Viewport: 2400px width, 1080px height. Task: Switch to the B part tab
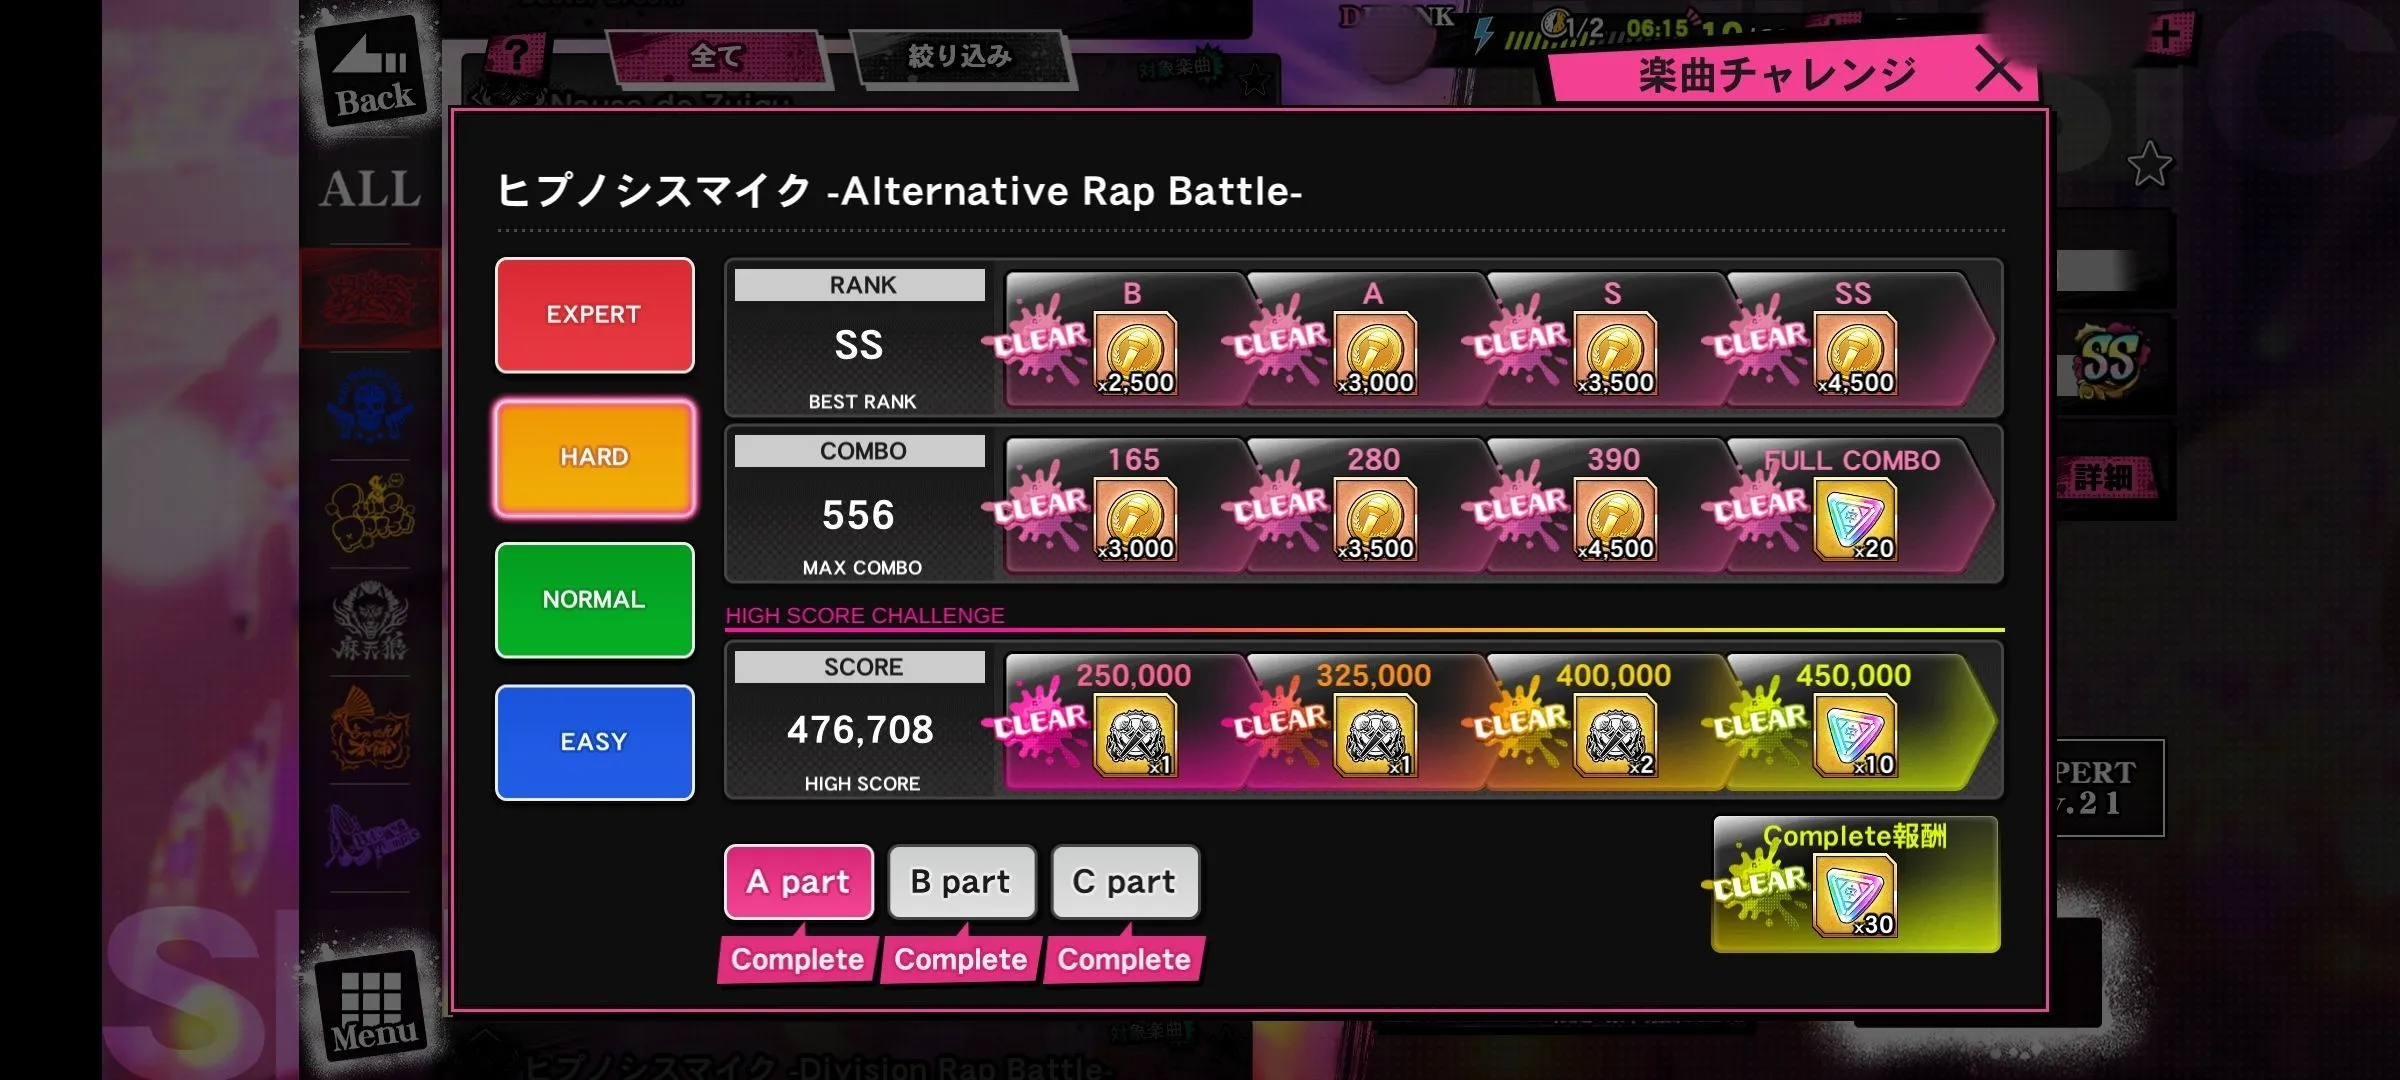pyautogui.click(x=961, y=882)
